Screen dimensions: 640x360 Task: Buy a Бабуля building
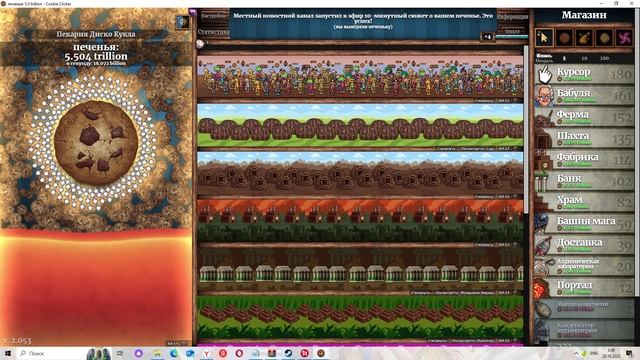[x=584, y=96]
